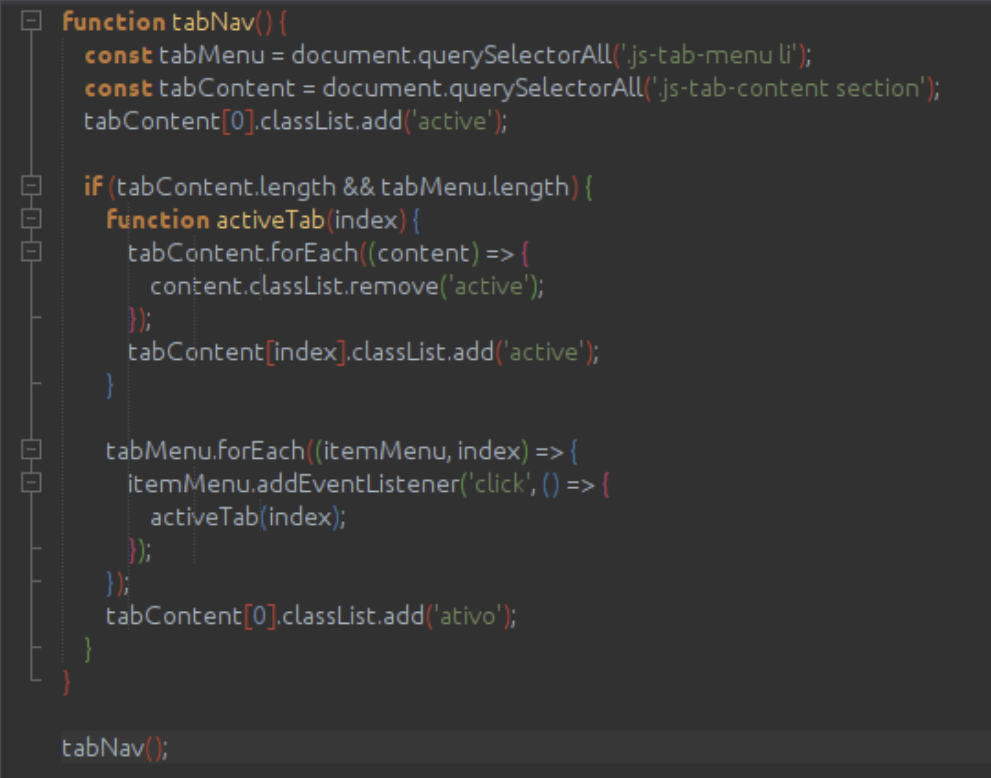Click the index parameter in tabMenu.forEach

[x=489, y=450]
